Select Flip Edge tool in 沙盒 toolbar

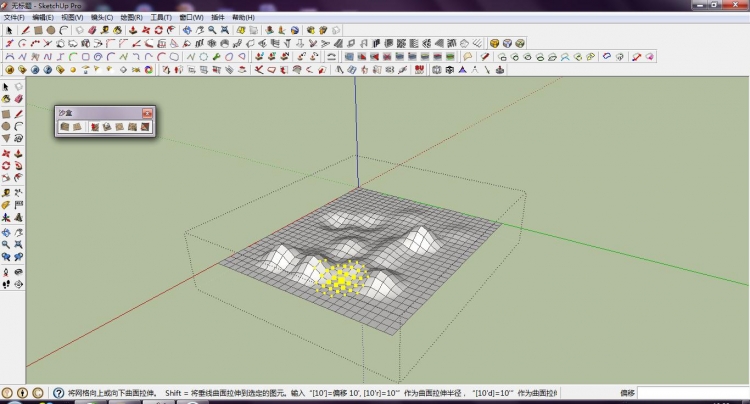[145, 127]
